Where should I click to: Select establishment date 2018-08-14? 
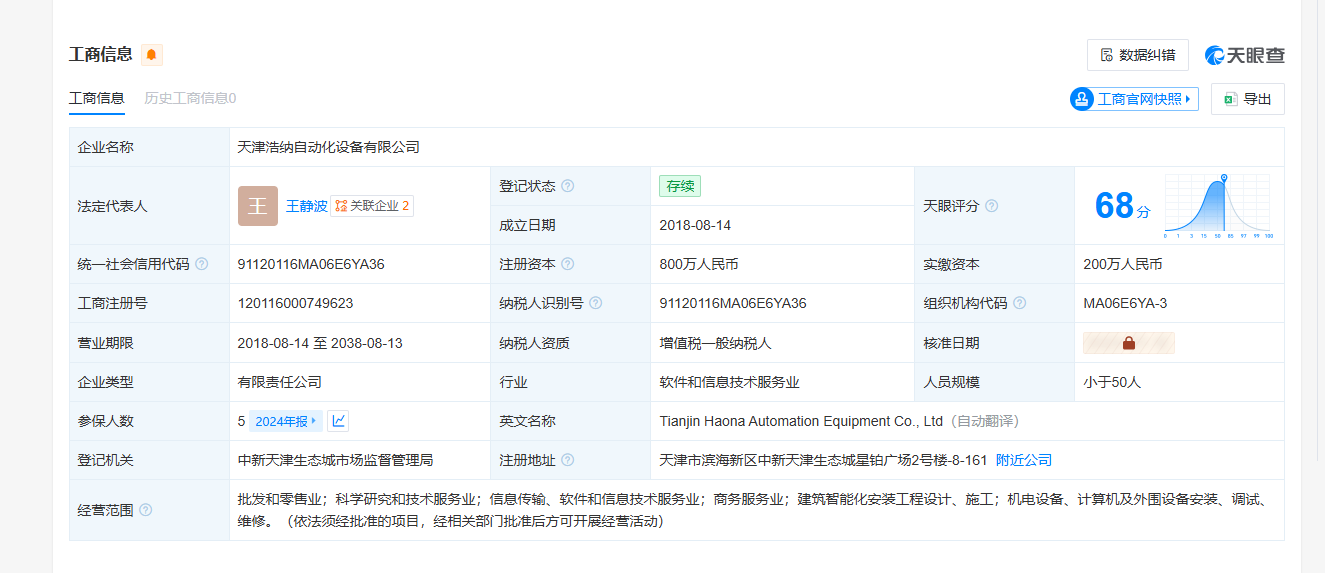[695, 225]
